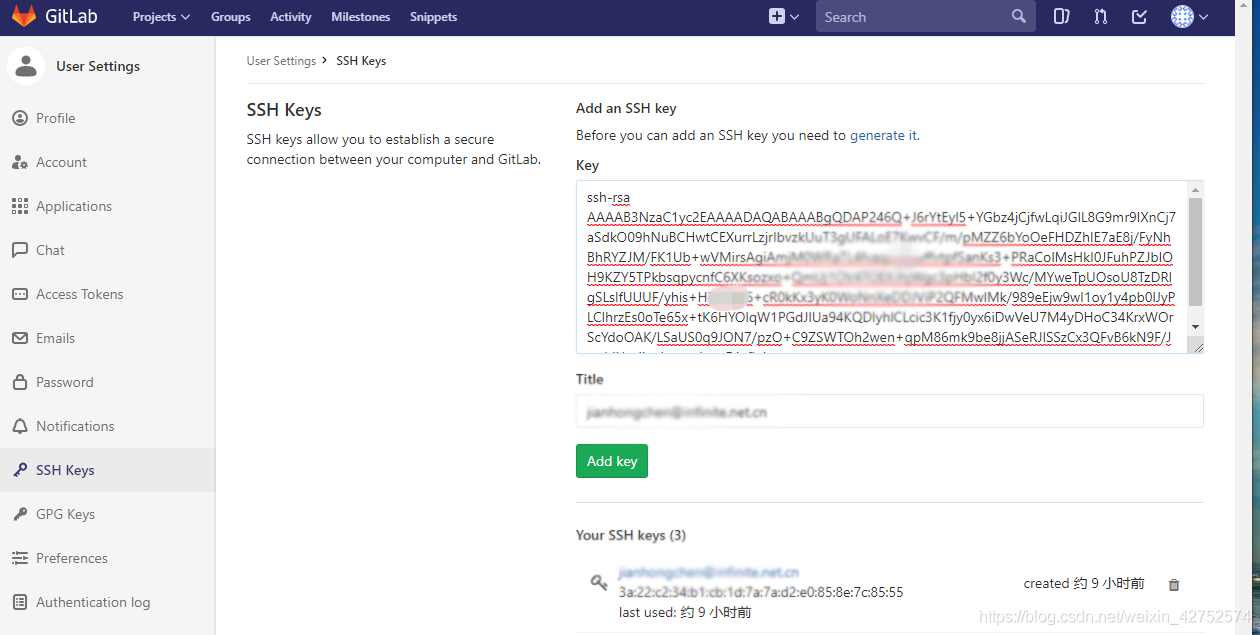Click the Key textarea scroll down arrow
1260x635 pixels.
pos(1195,327)
